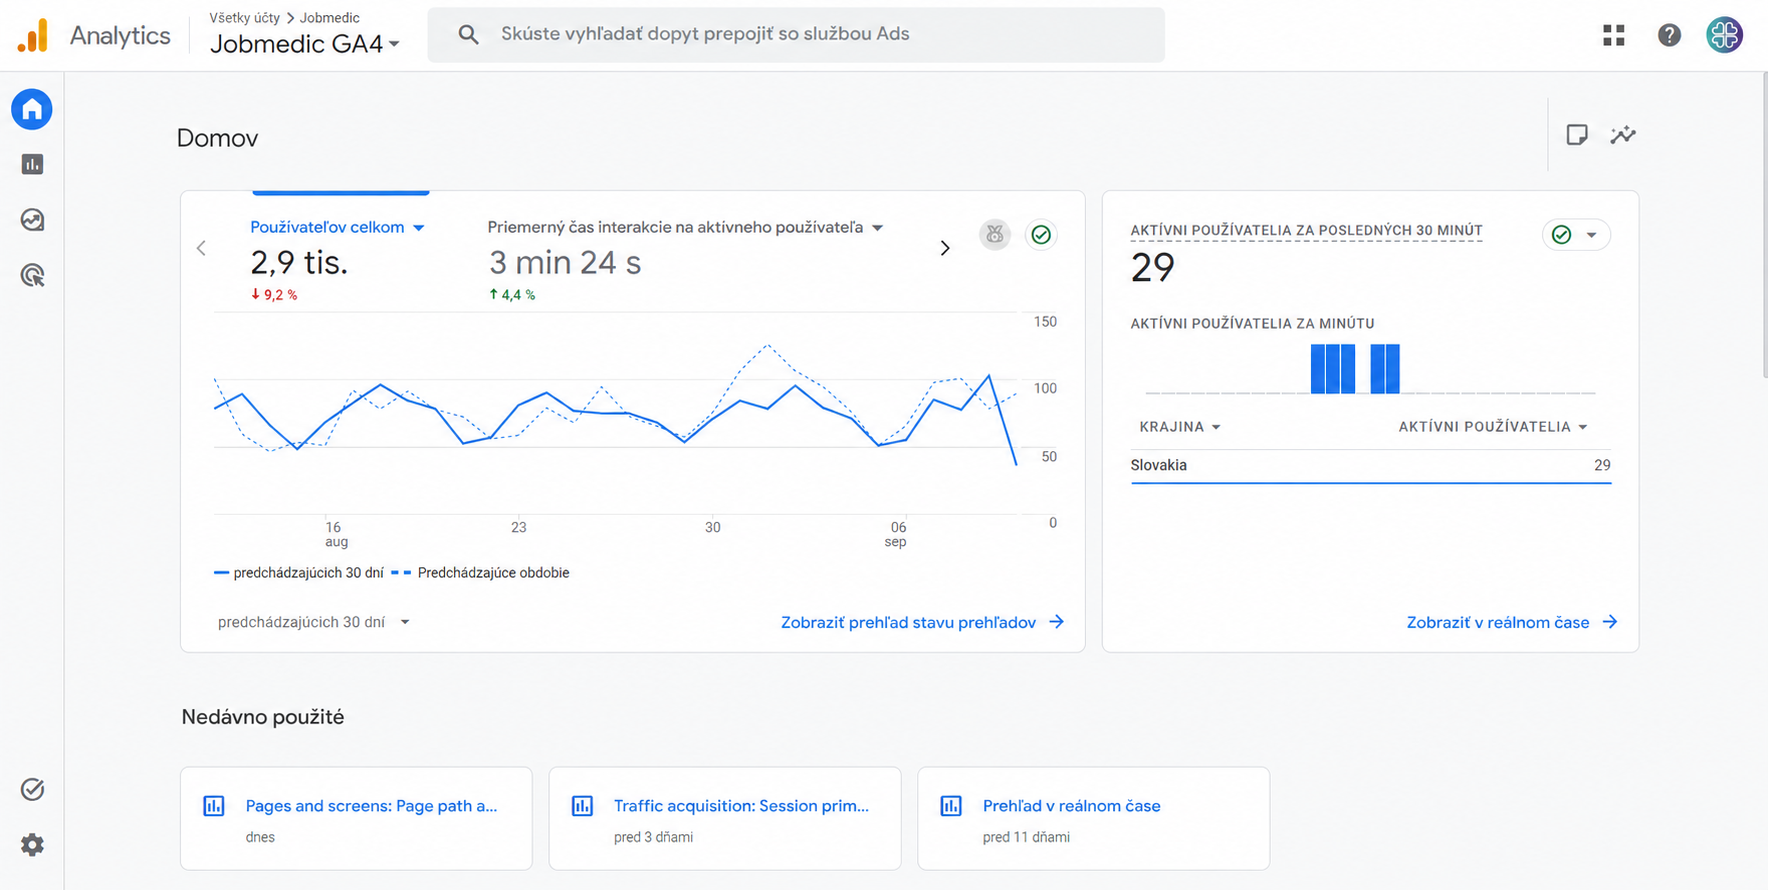Open the annotations note icon near Domov

point(1577,135)
